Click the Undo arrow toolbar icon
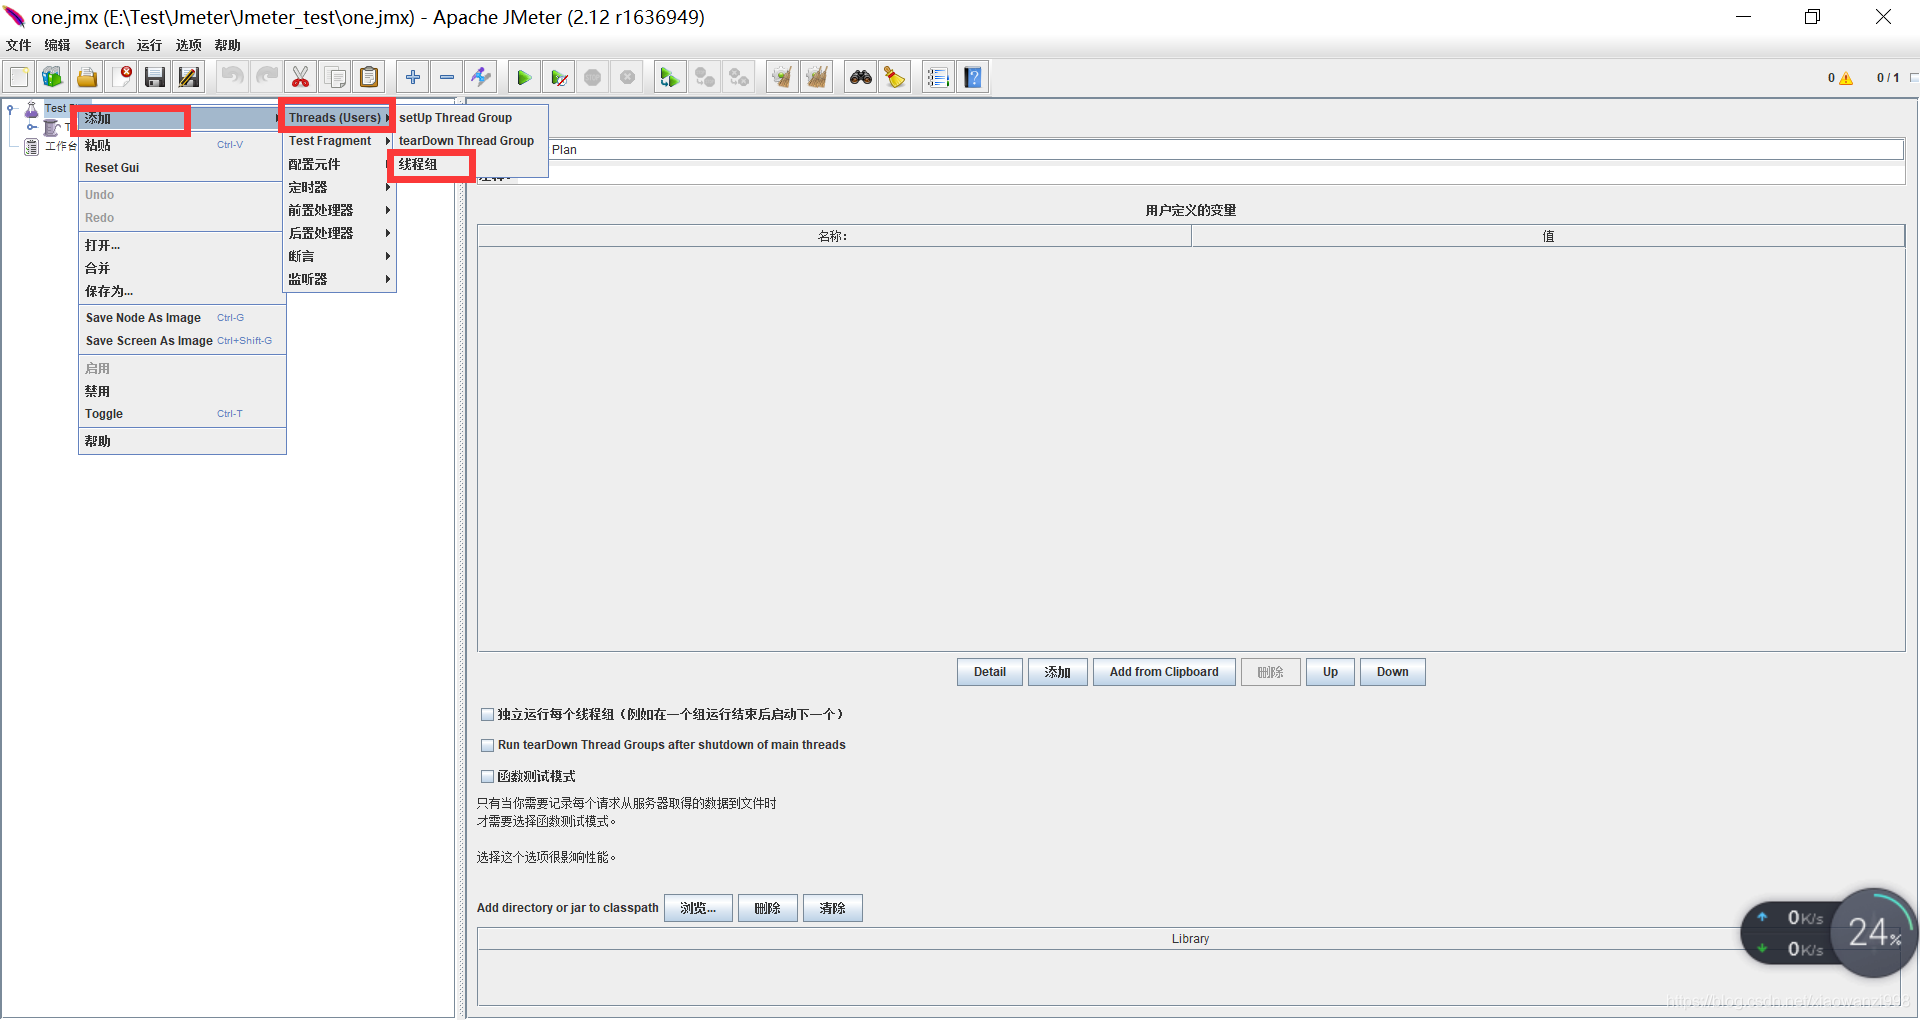Image resolution: width=1920 pixels, height=1020 pixels. (x=232, y=77)
